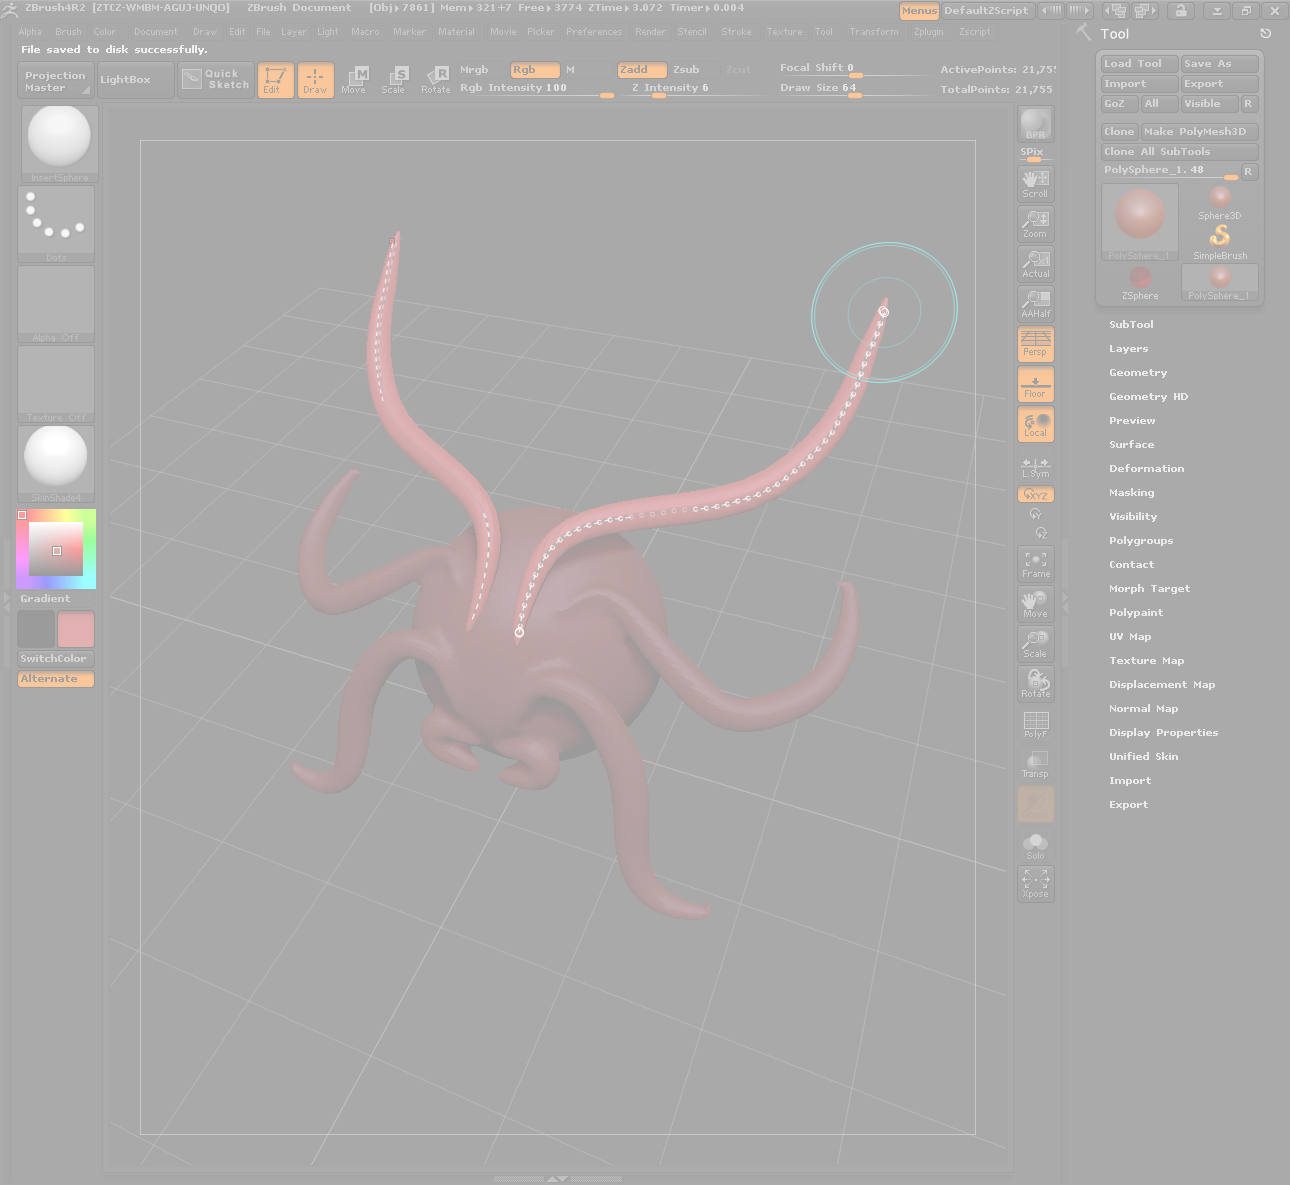Click the Zoom magnifier icon beside canvas
Image resolution: width=1290 pixels, height=1185 pixels.
pos(1036,223)
